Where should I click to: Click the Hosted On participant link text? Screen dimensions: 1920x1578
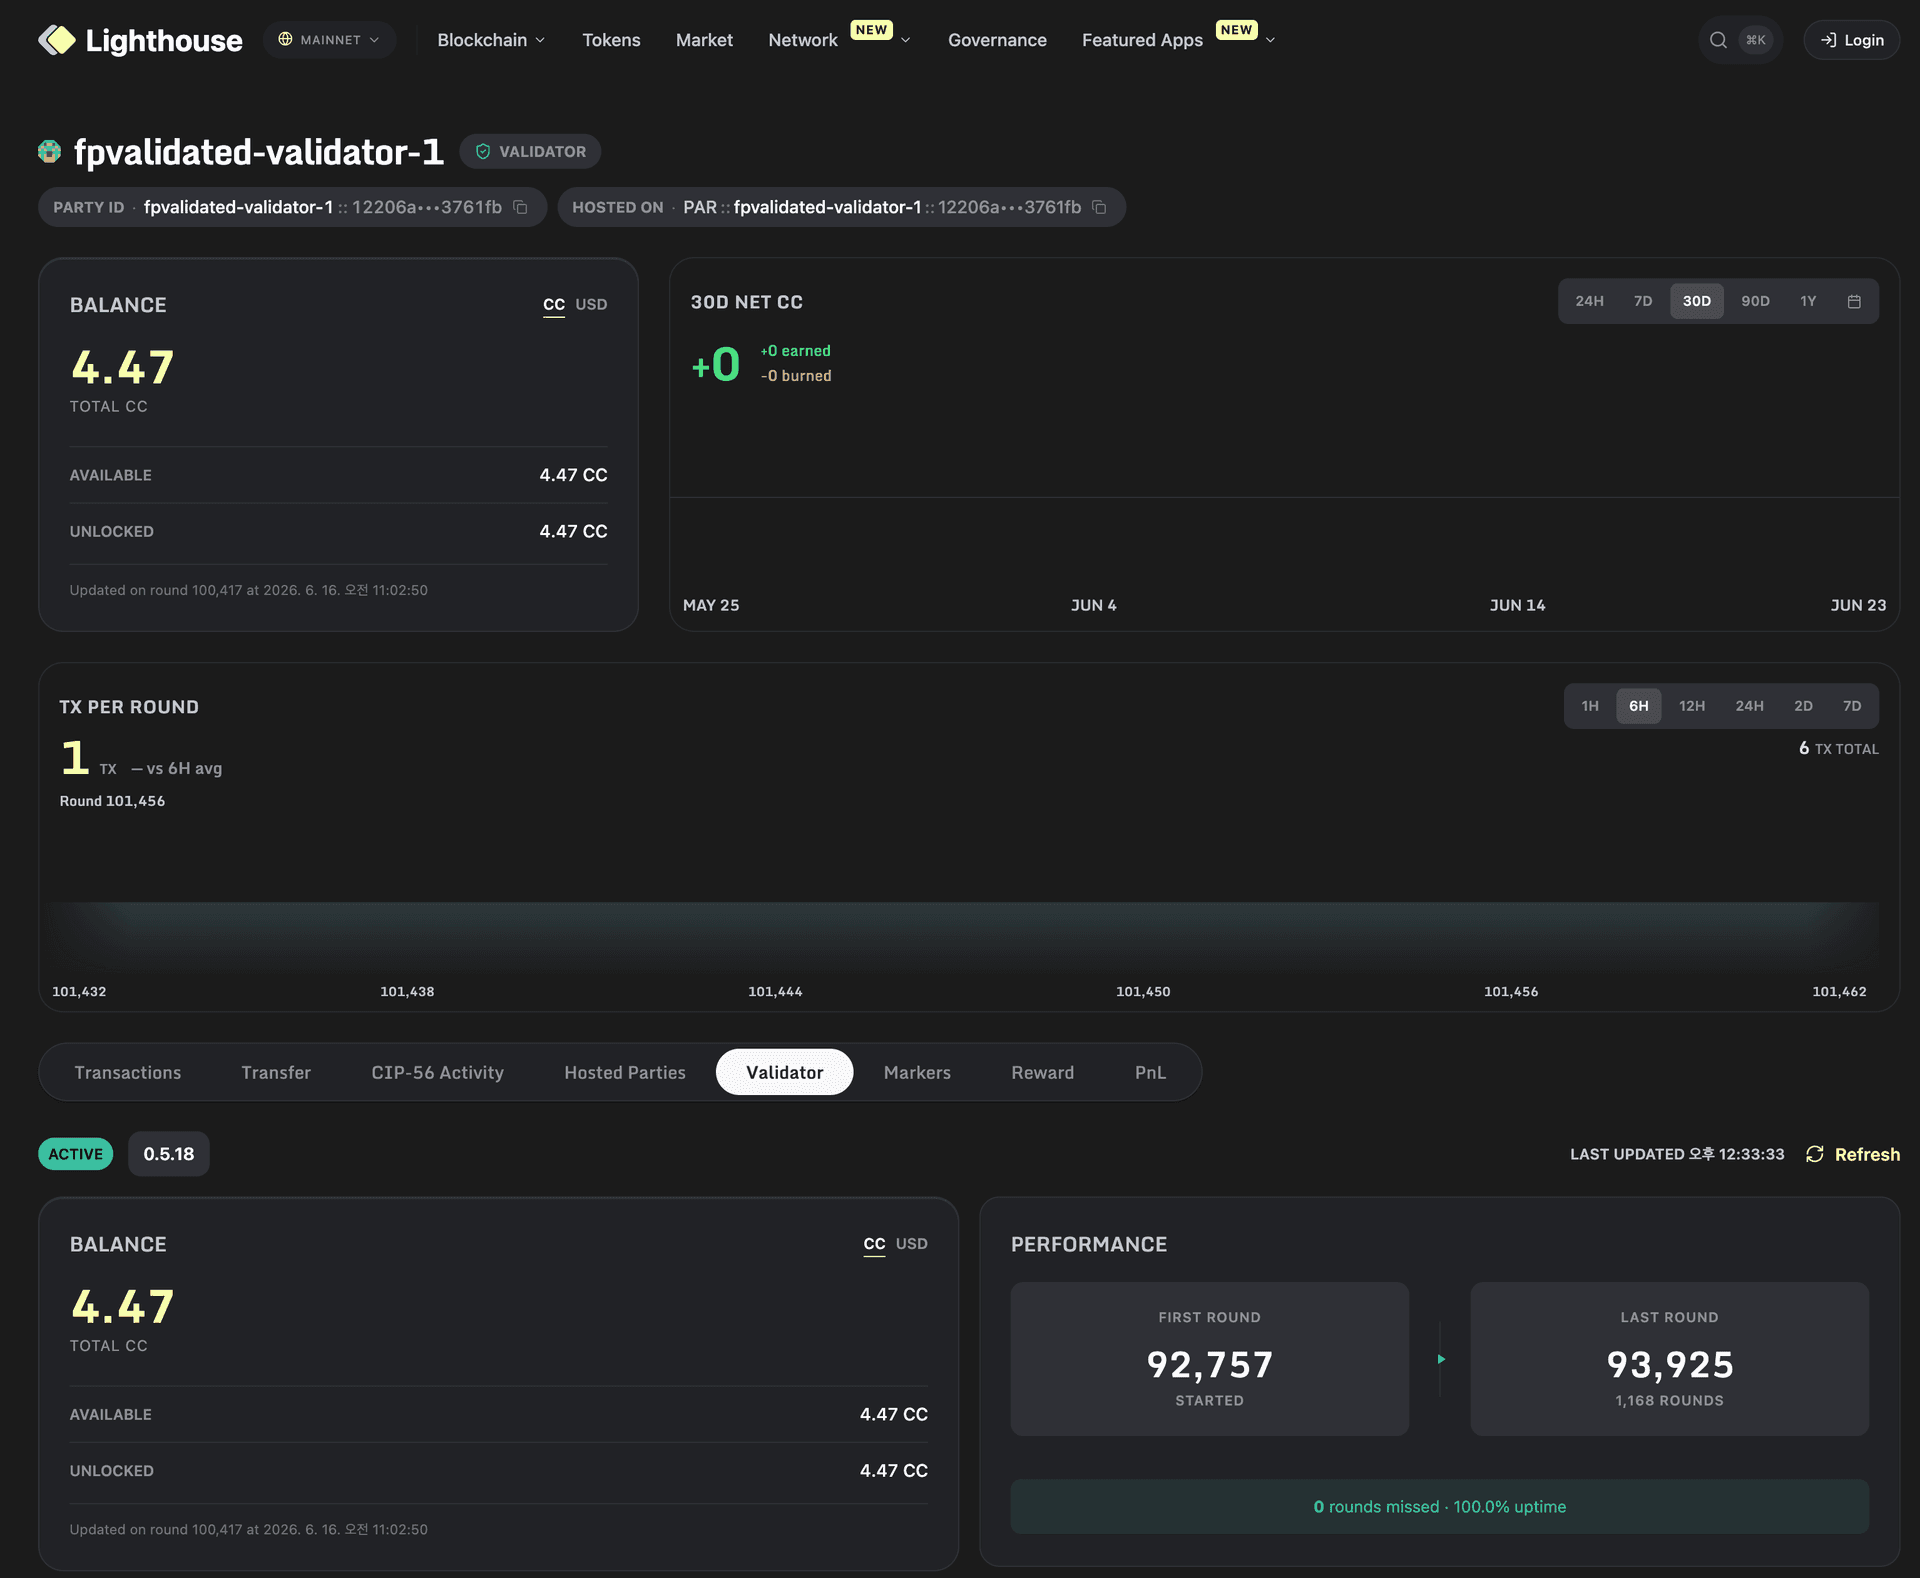click(x=882, y=207)
